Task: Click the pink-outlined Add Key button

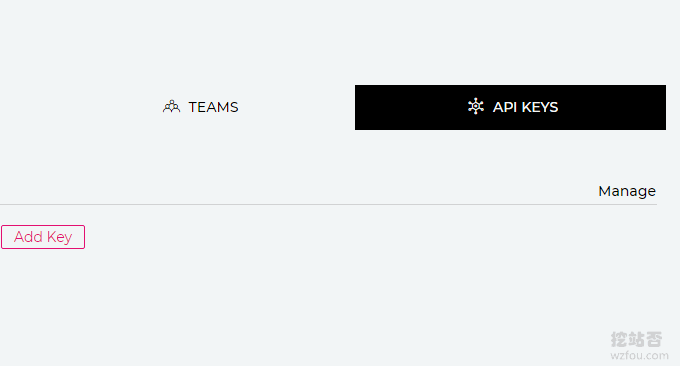Action: coord(43,237)
